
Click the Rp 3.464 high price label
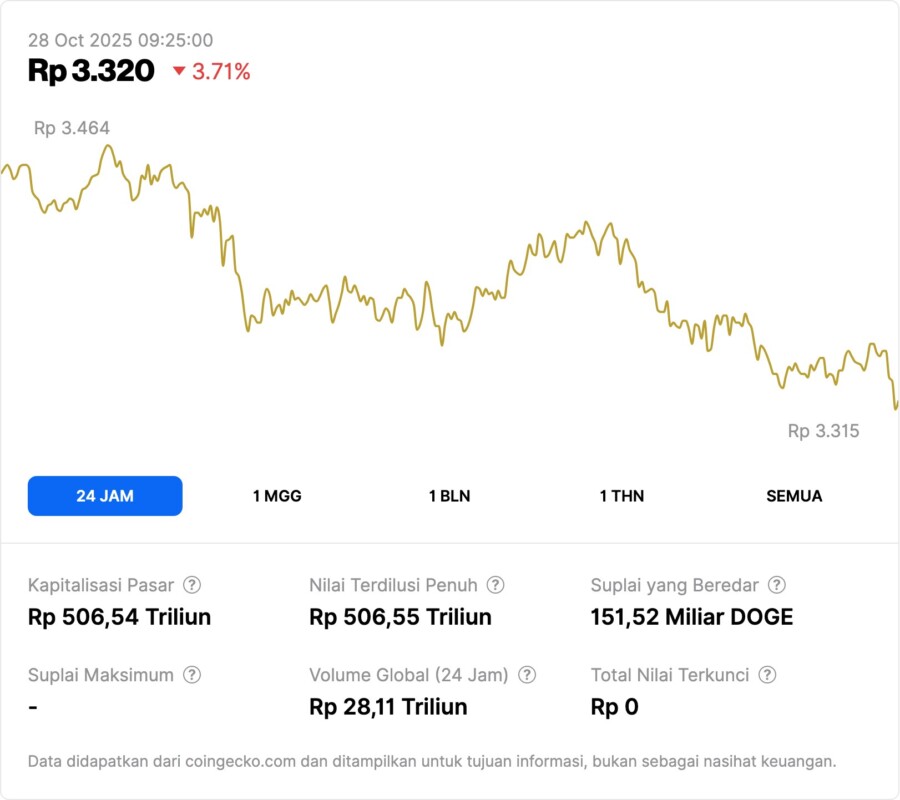click(x=72, y=128)
